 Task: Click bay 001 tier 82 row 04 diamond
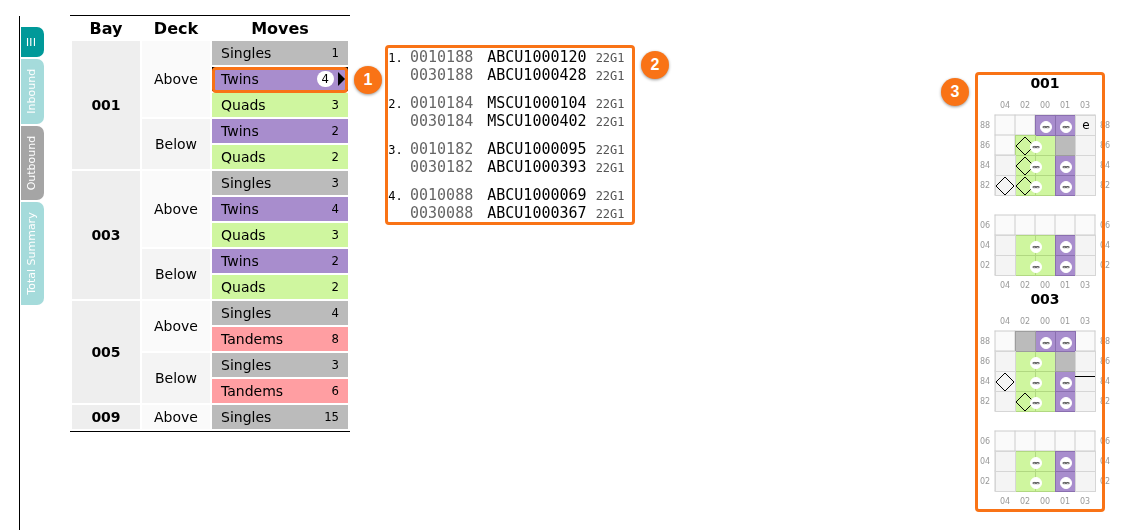coord(1005,186)
